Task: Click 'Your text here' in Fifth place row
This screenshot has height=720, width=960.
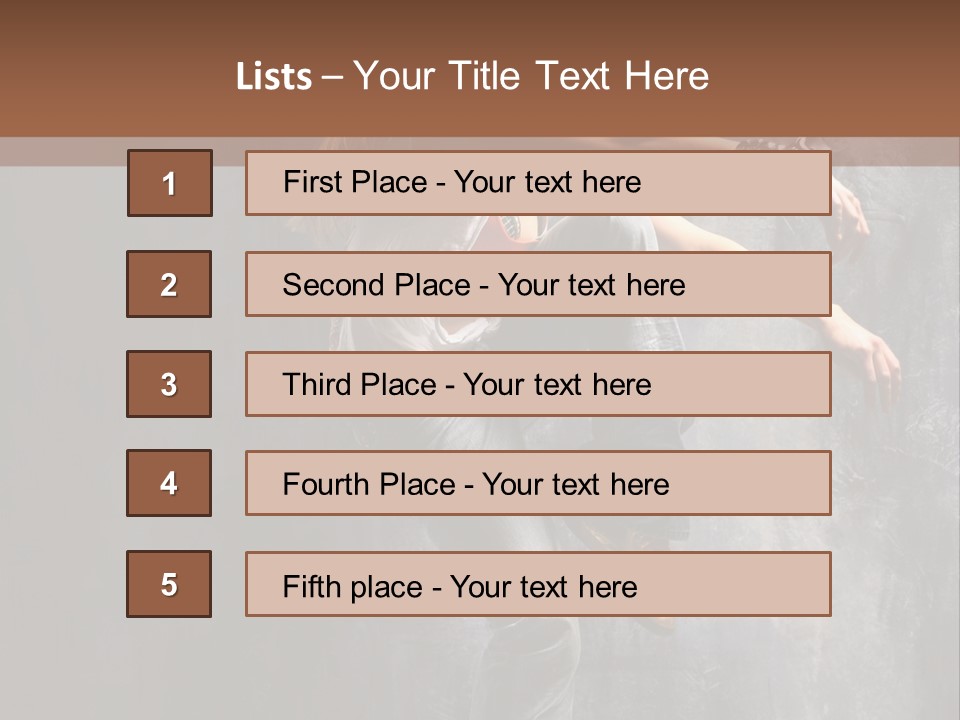Action: click(x=543, y=586)
